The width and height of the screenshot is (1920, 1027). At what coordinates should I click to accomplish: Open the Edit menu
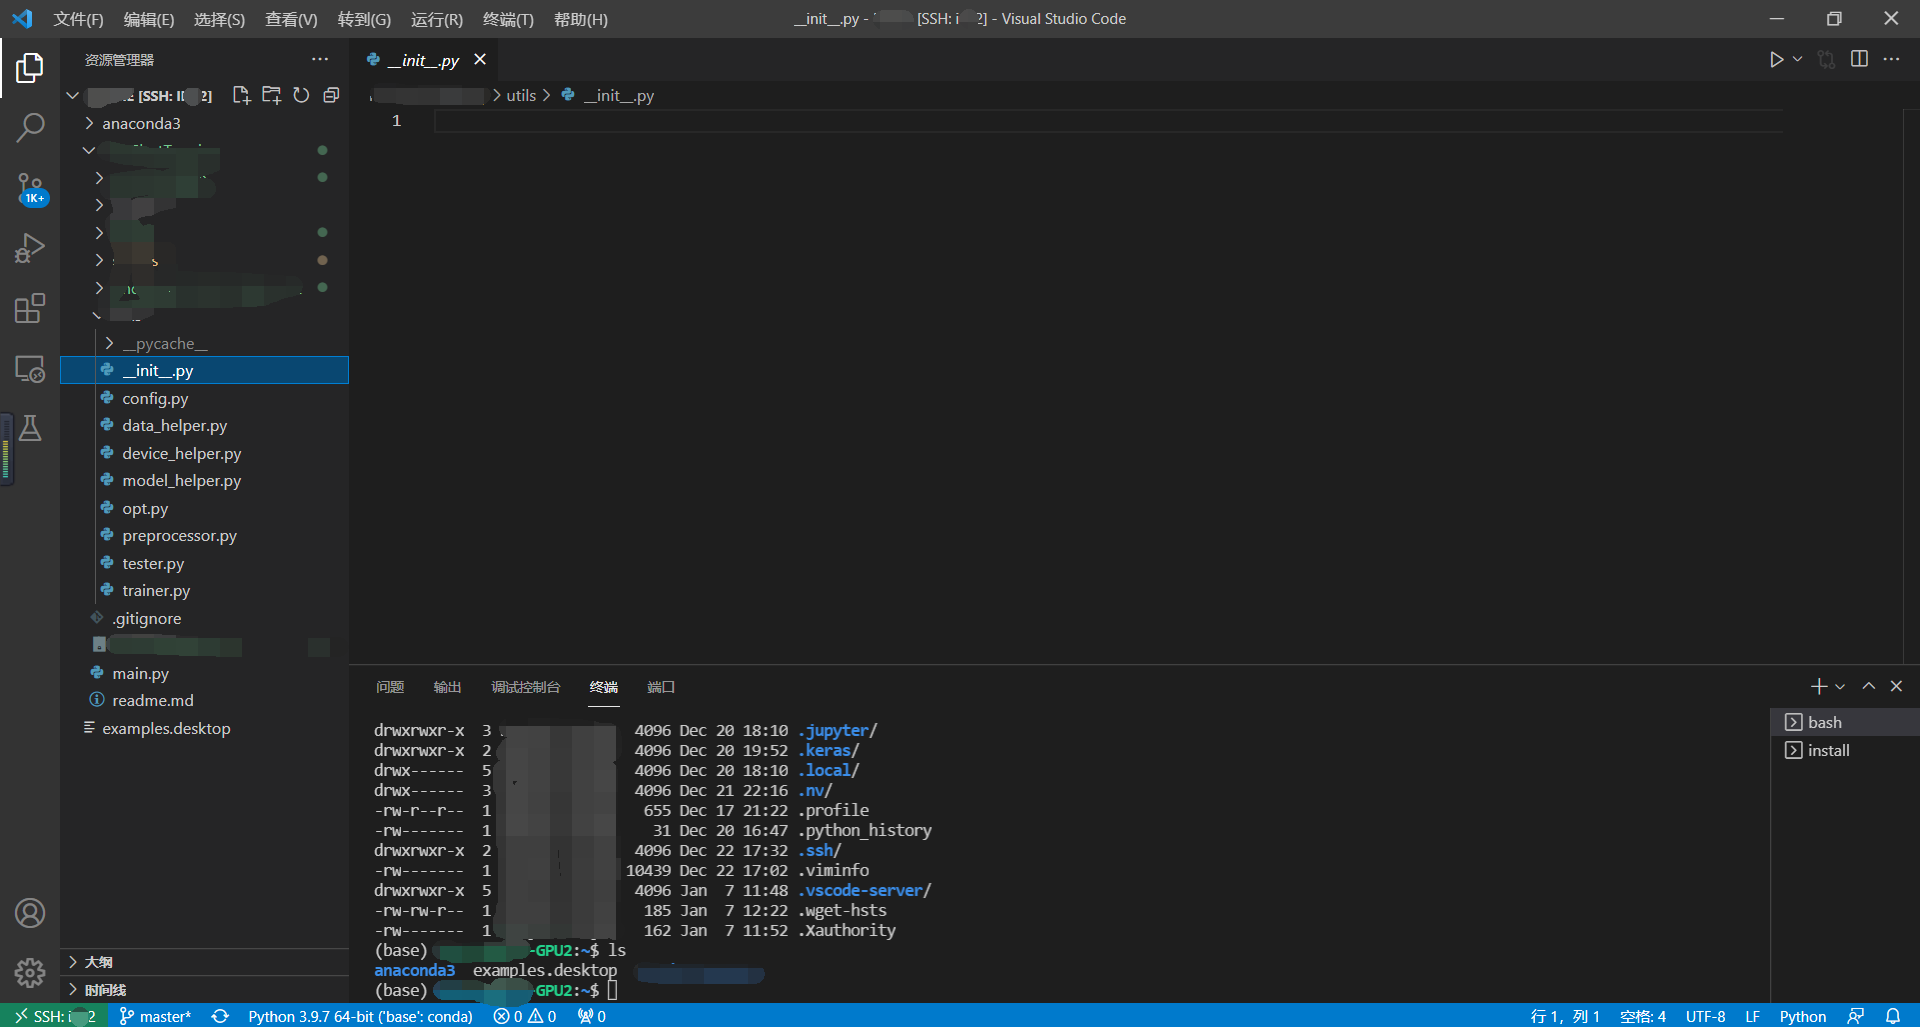(149, 19)
